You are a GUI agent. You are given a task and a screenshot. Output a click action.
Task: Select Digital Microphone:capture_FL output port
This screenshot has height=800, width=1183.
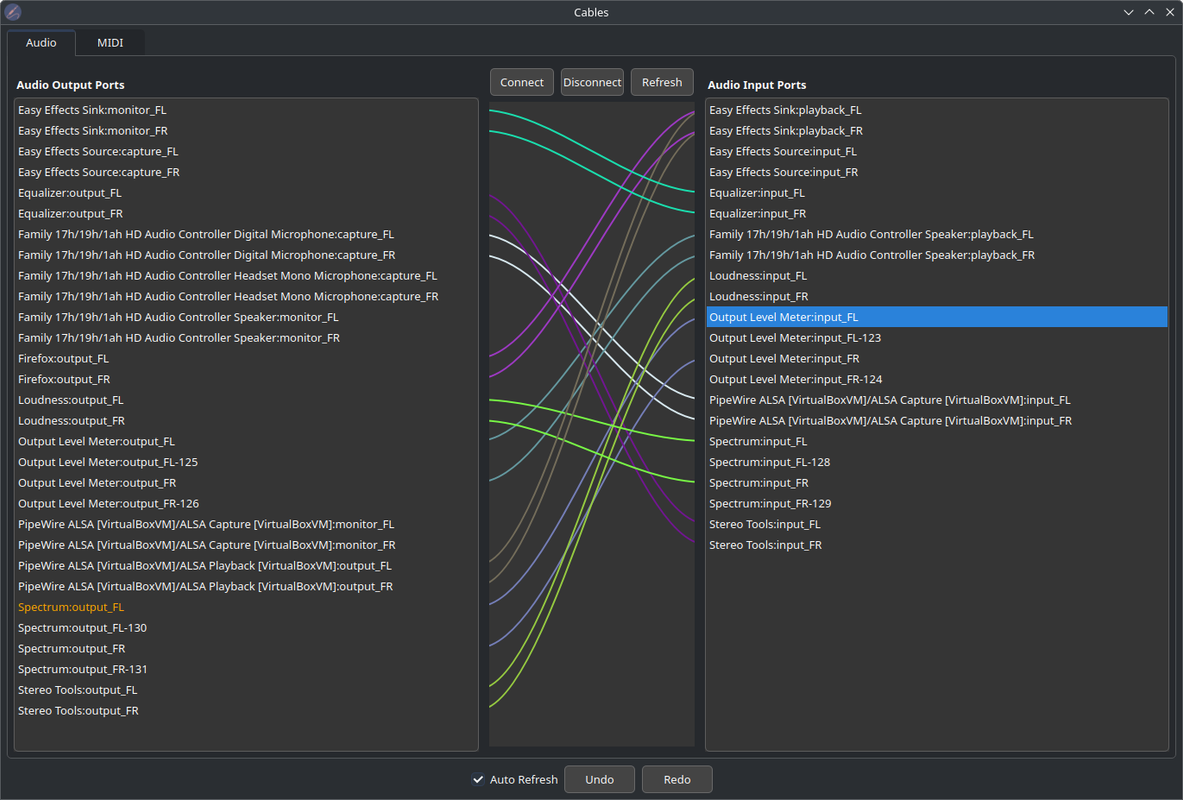click(246, 235)
